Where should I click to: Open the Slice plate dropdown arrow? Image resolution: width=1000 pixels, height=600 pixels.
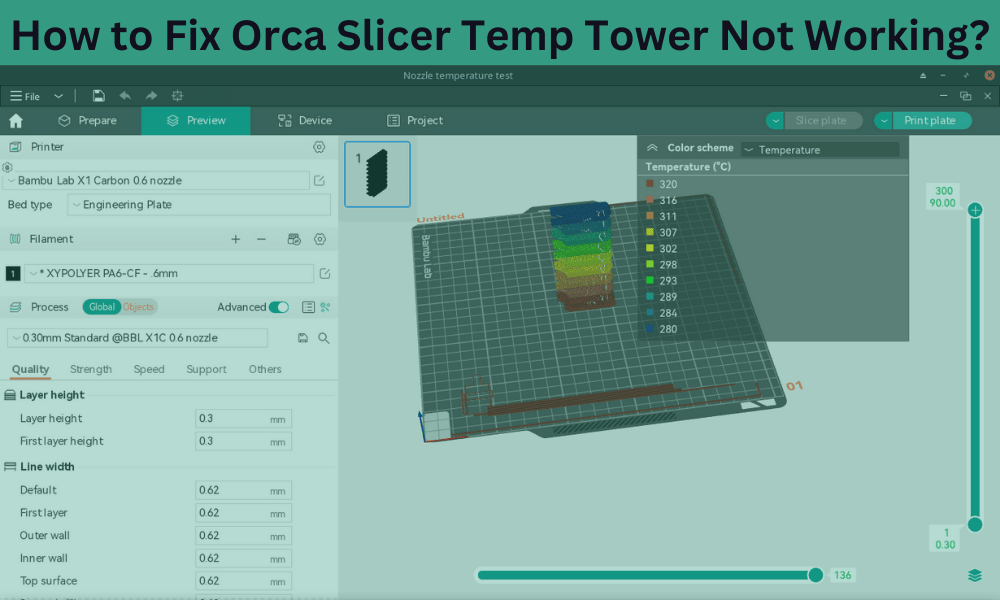[776, 121]
